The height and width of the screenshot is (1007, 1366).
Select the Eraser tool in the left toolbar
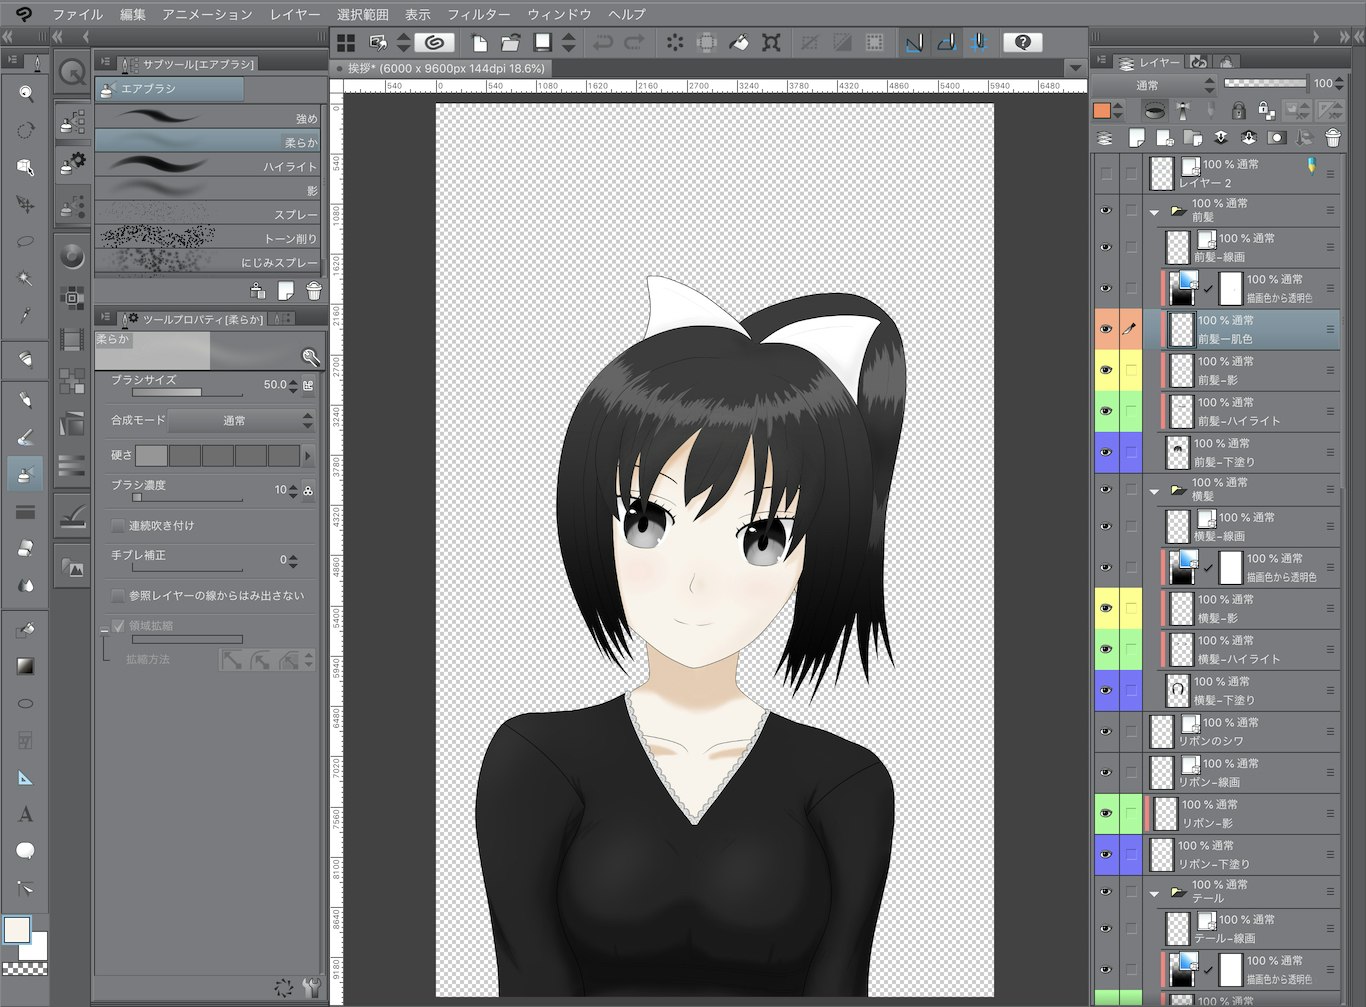click(26, 546)
